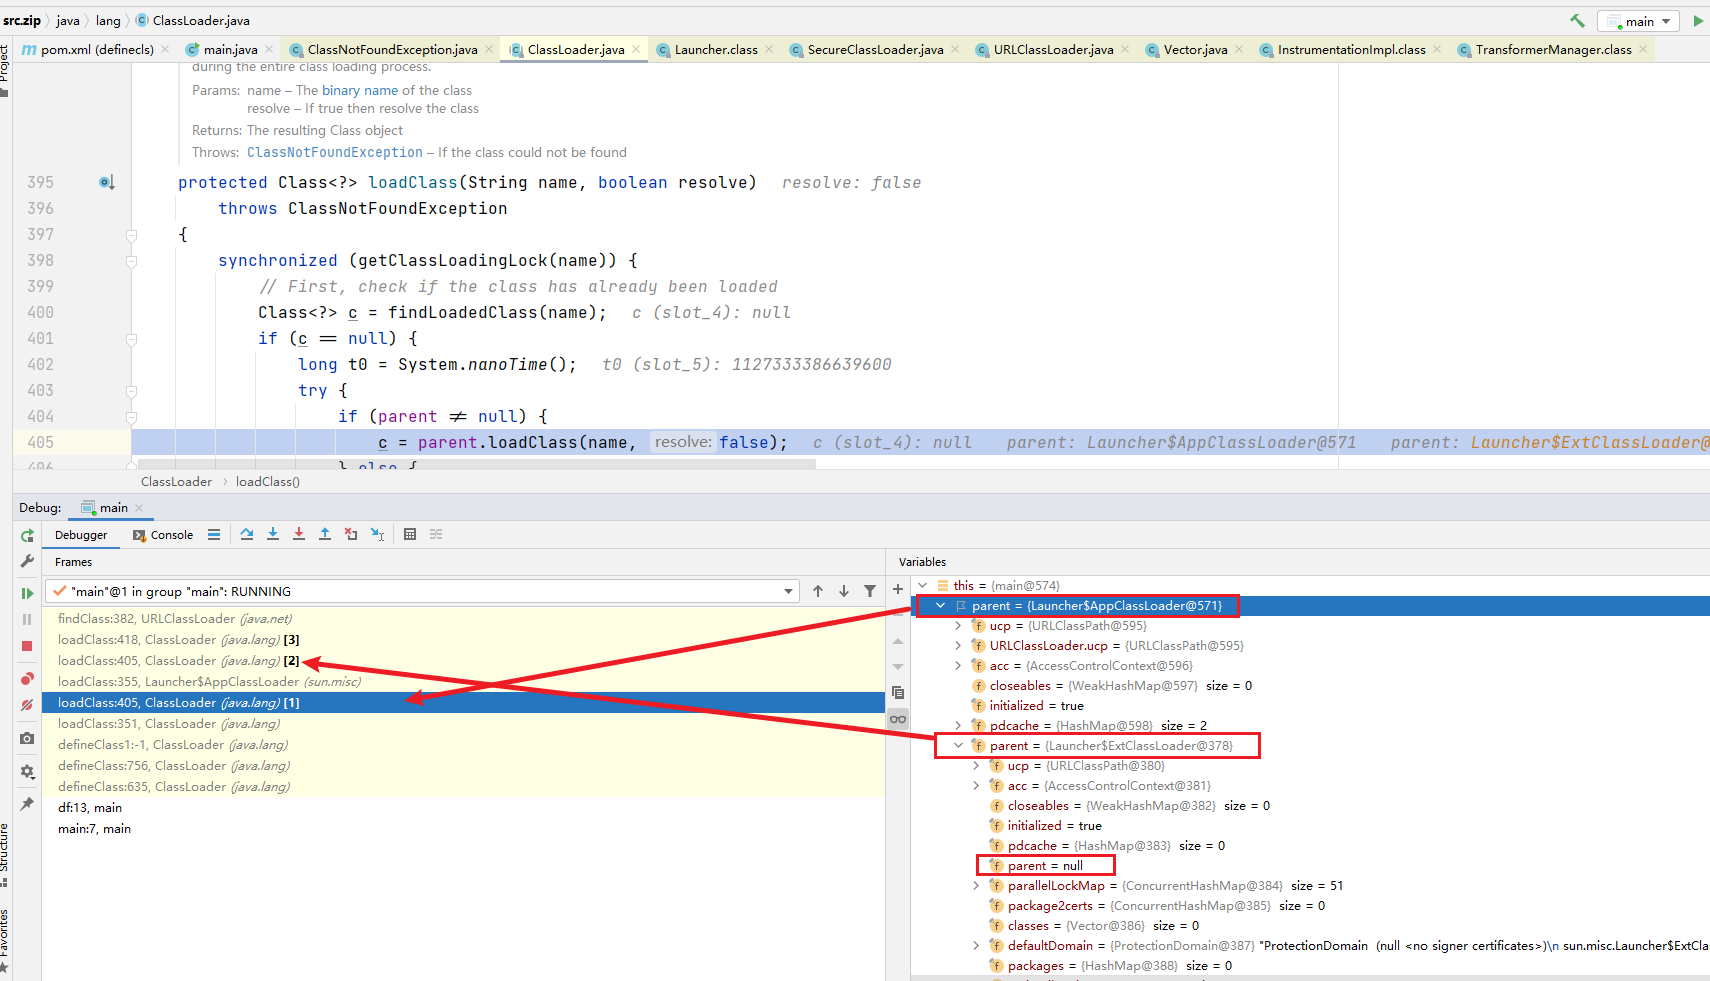Viewport: 1710px width, 981px height.
Task: Select next frame with down arrow
Action: pos(844,591)
